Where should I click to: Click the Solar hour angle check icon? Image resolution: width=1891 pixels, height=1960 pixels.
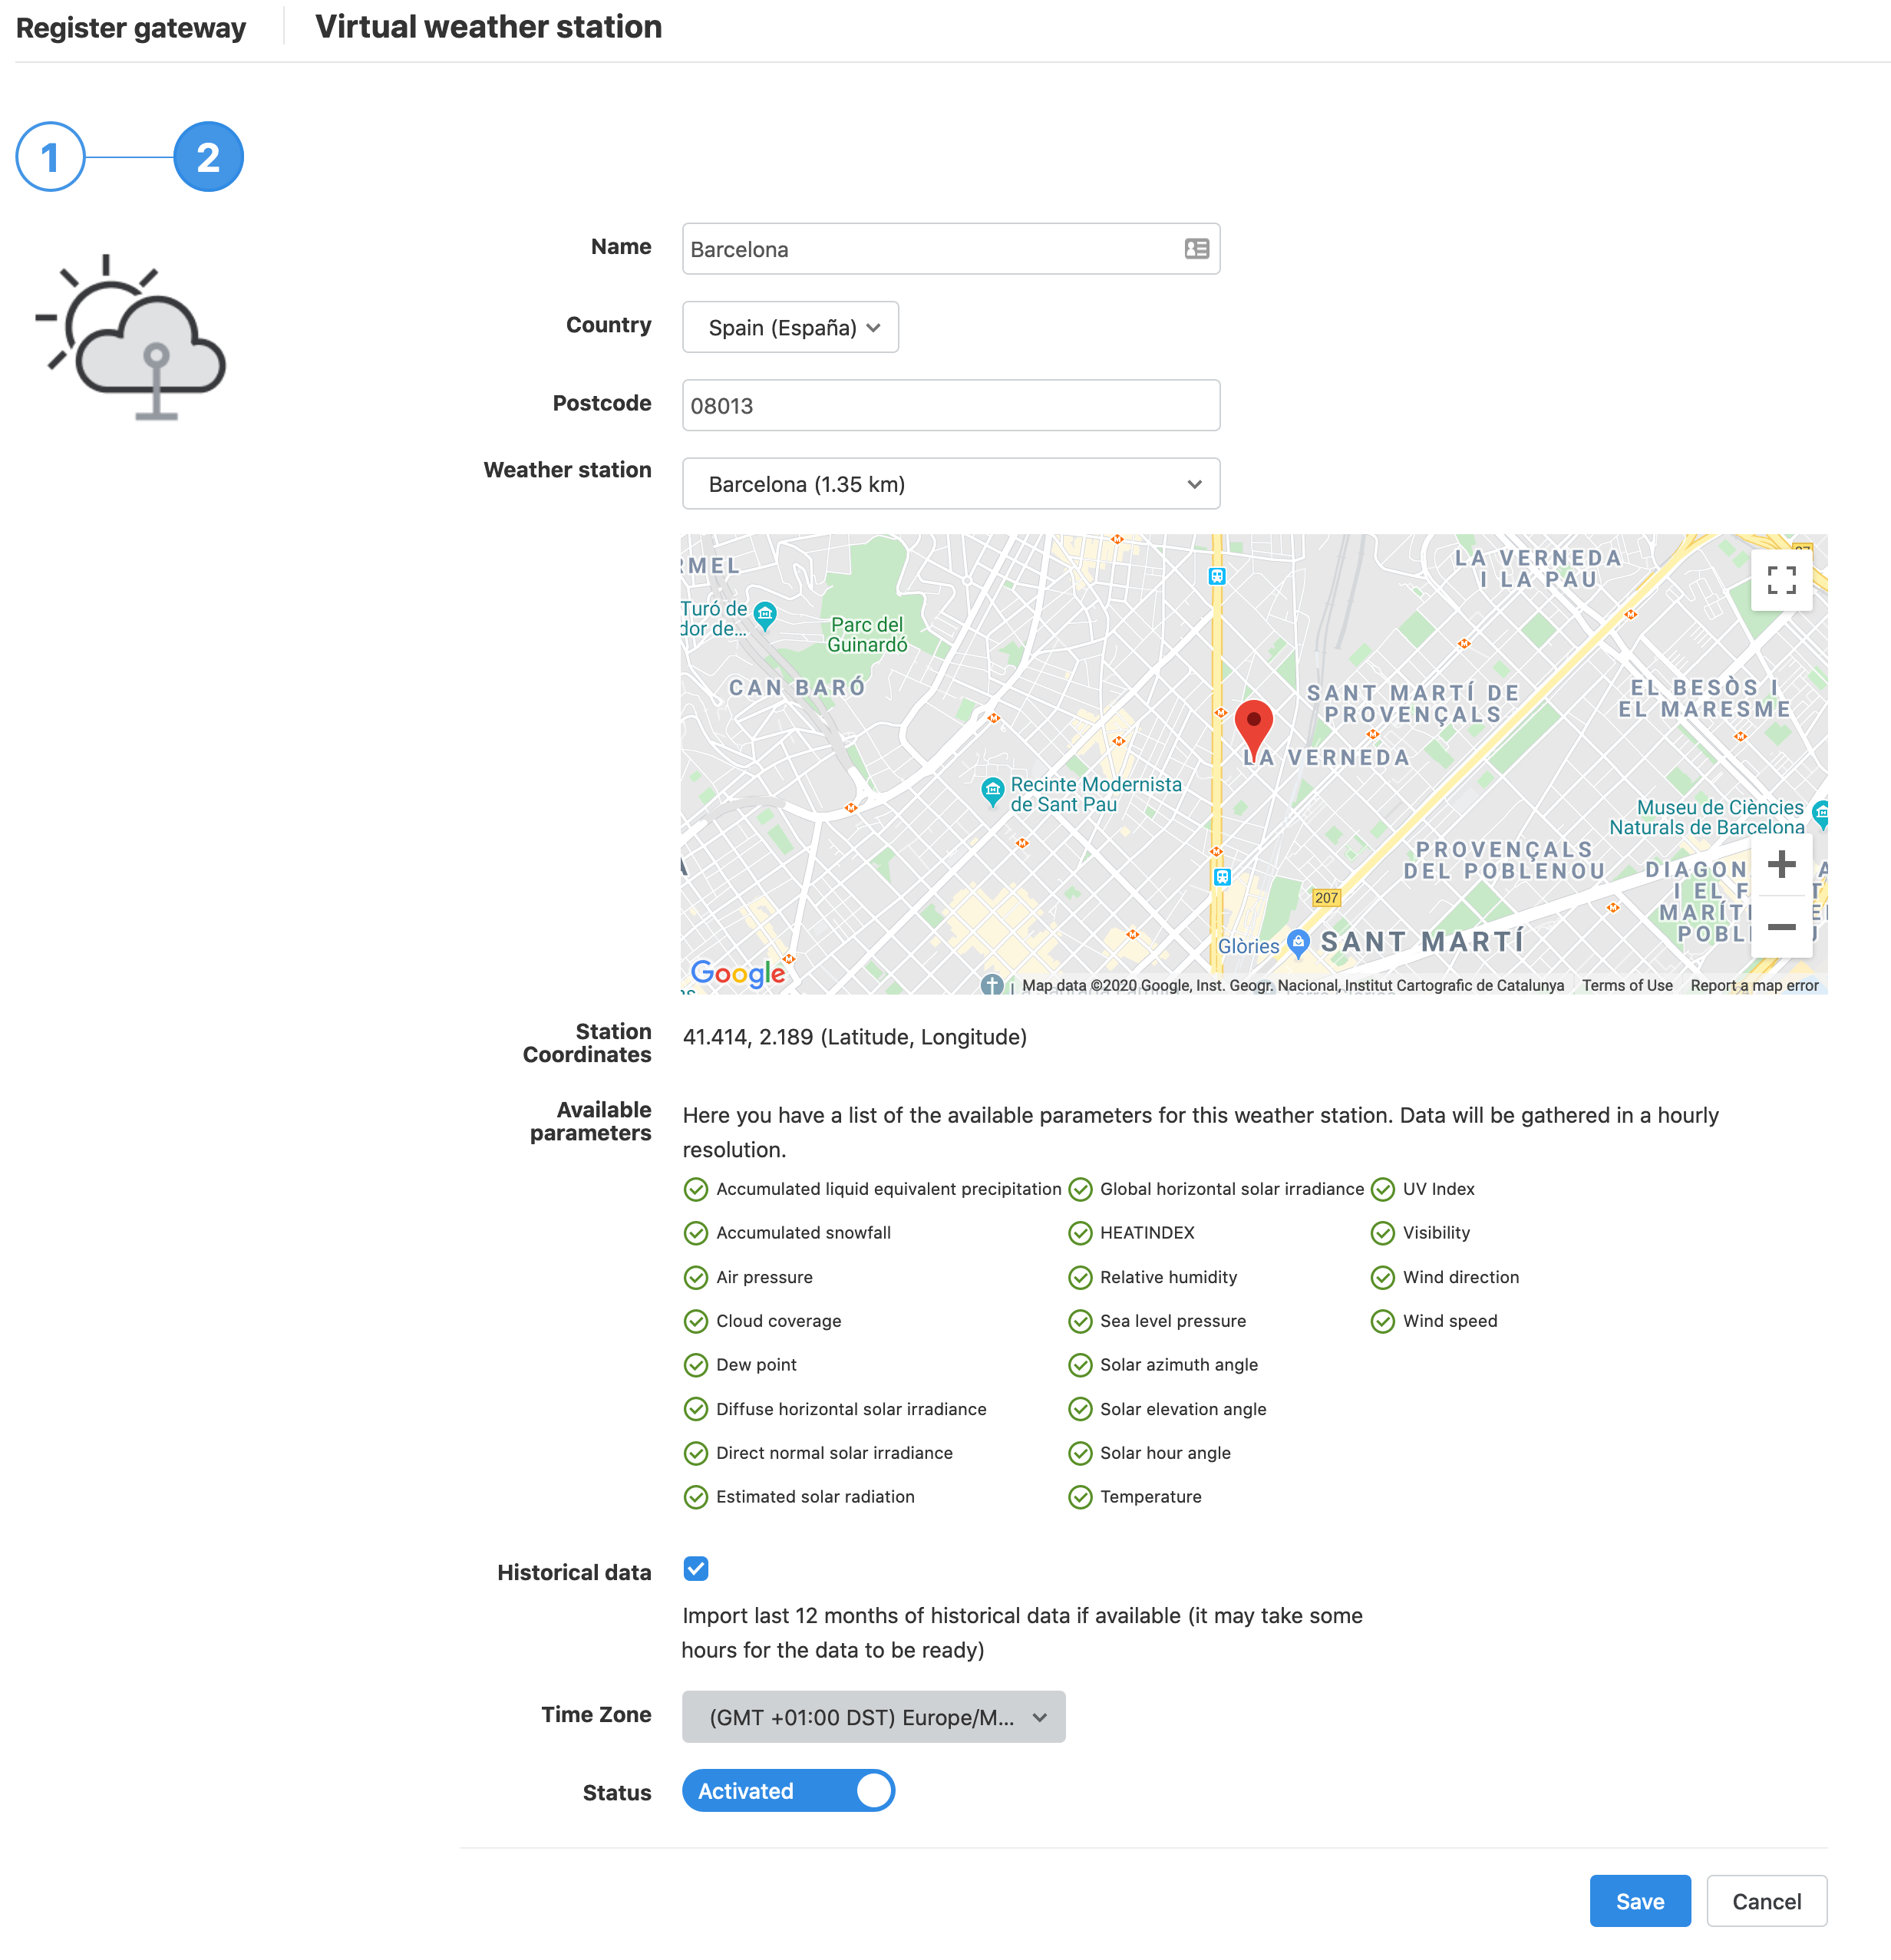pyautogui.click(x=1080, y=1453)
